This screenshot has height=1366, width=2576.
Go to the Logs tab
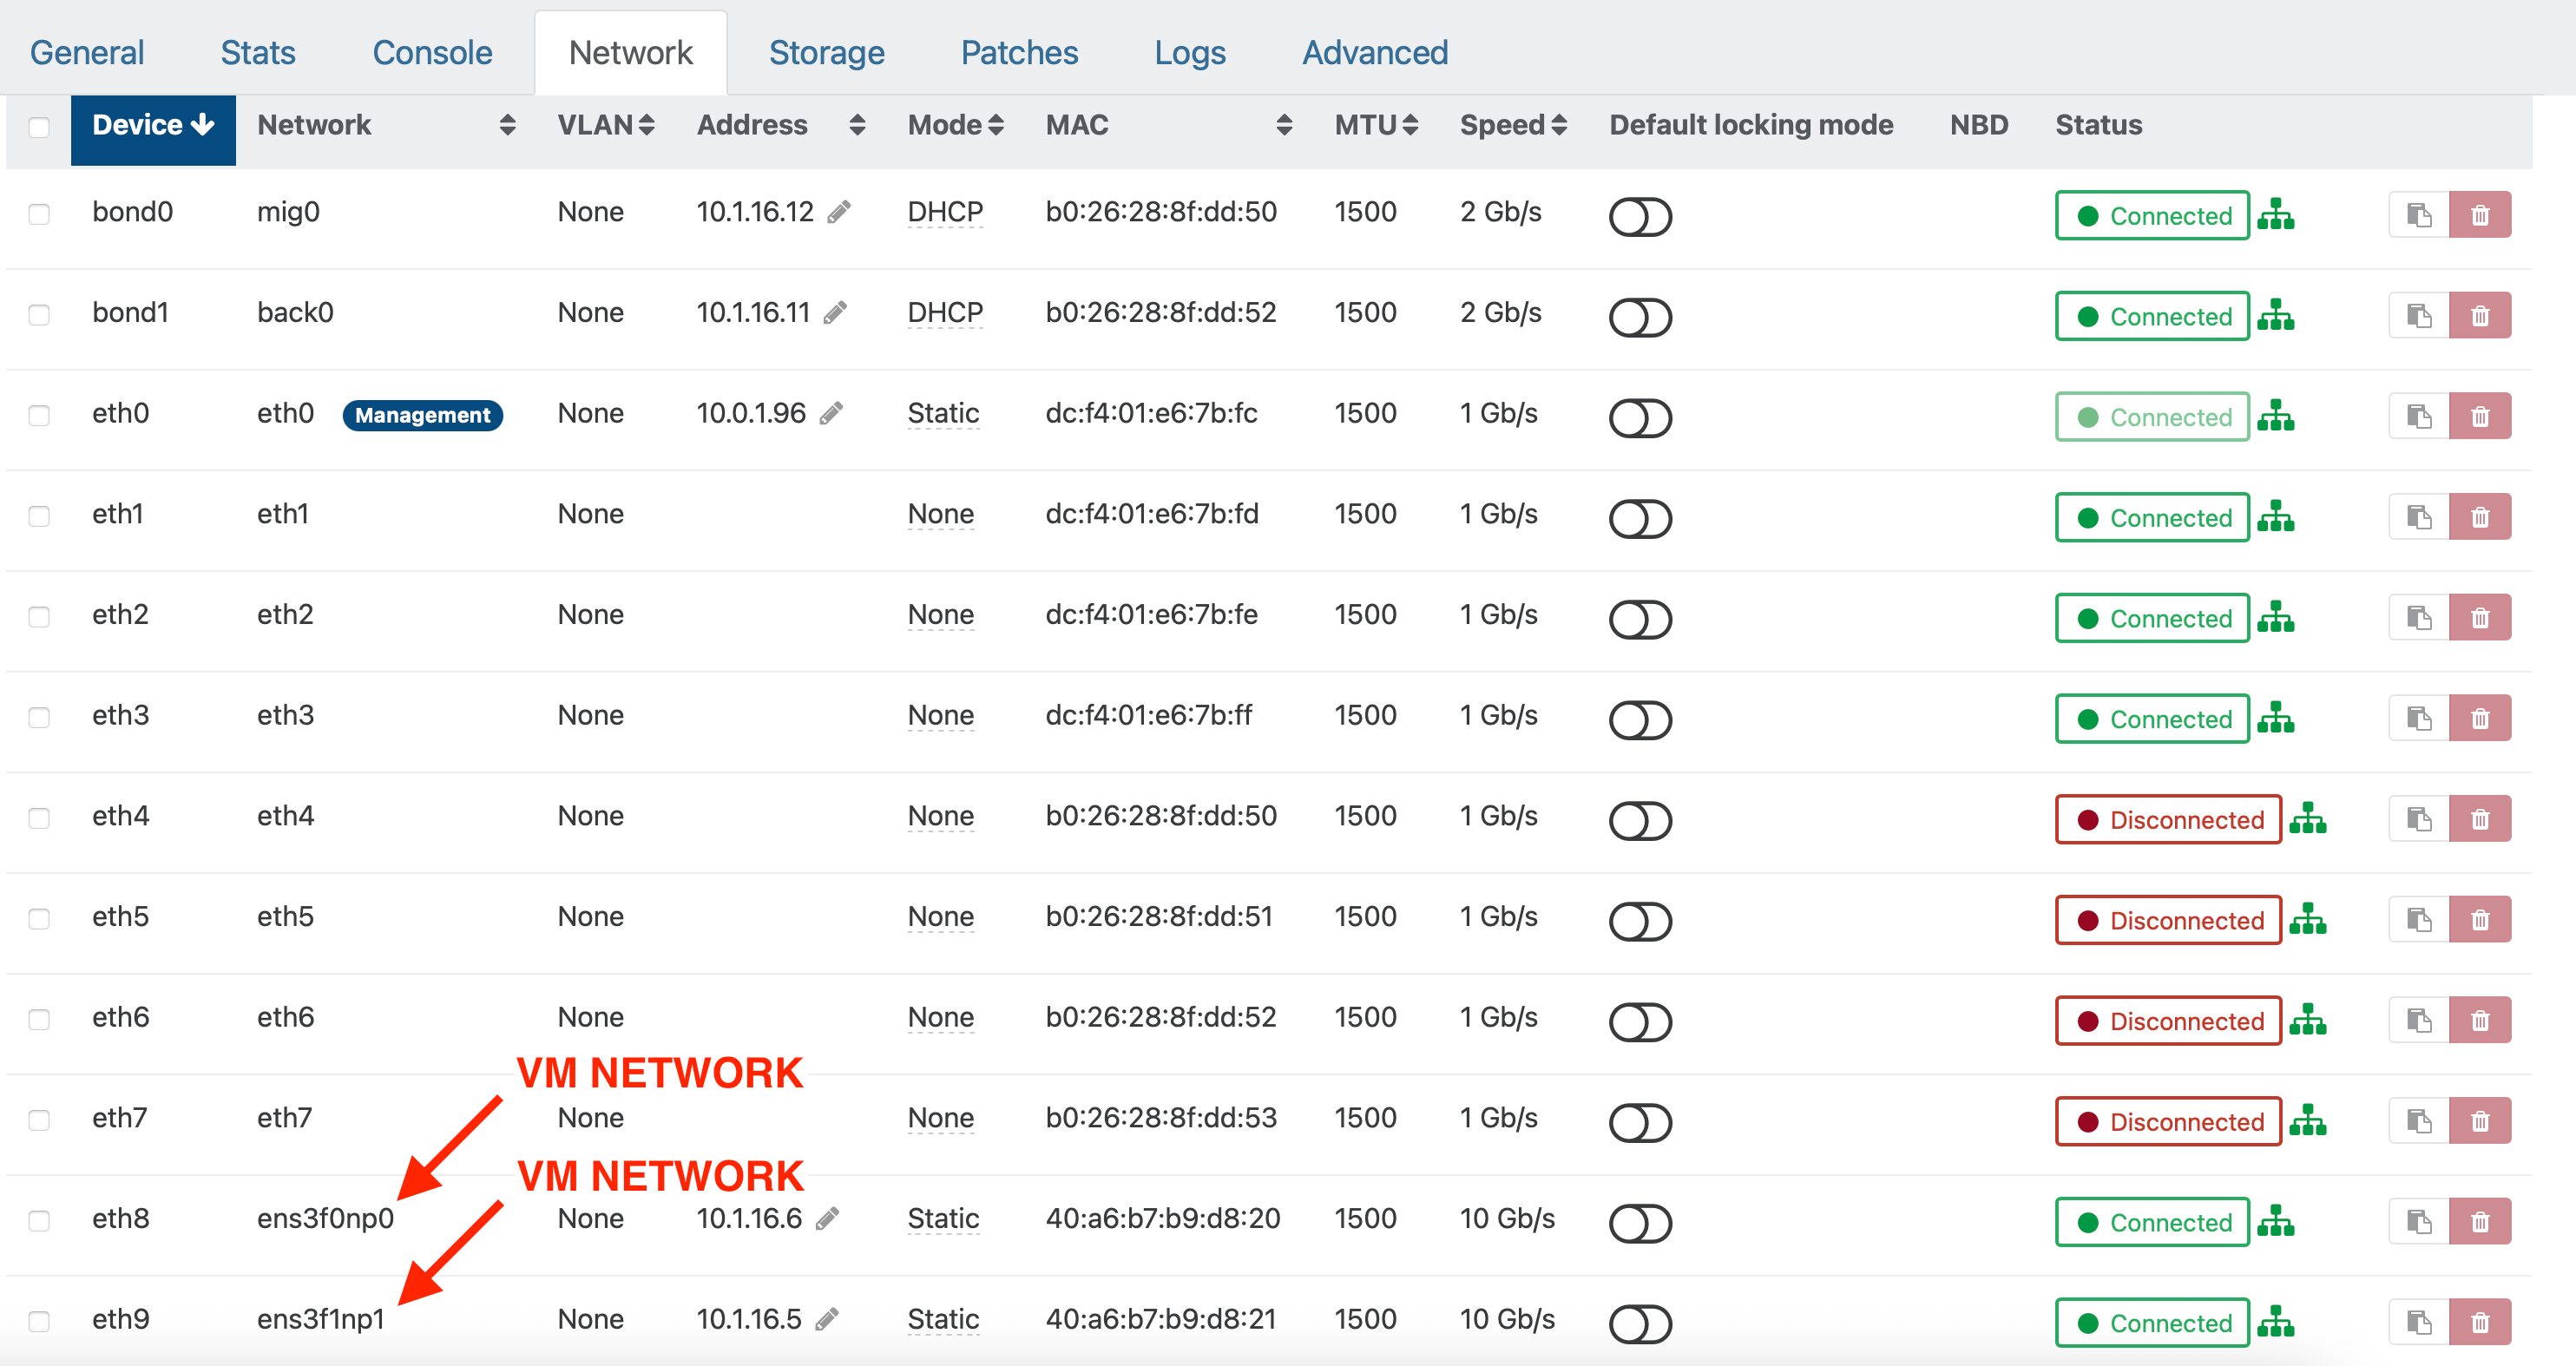[x=1190, y=52]
